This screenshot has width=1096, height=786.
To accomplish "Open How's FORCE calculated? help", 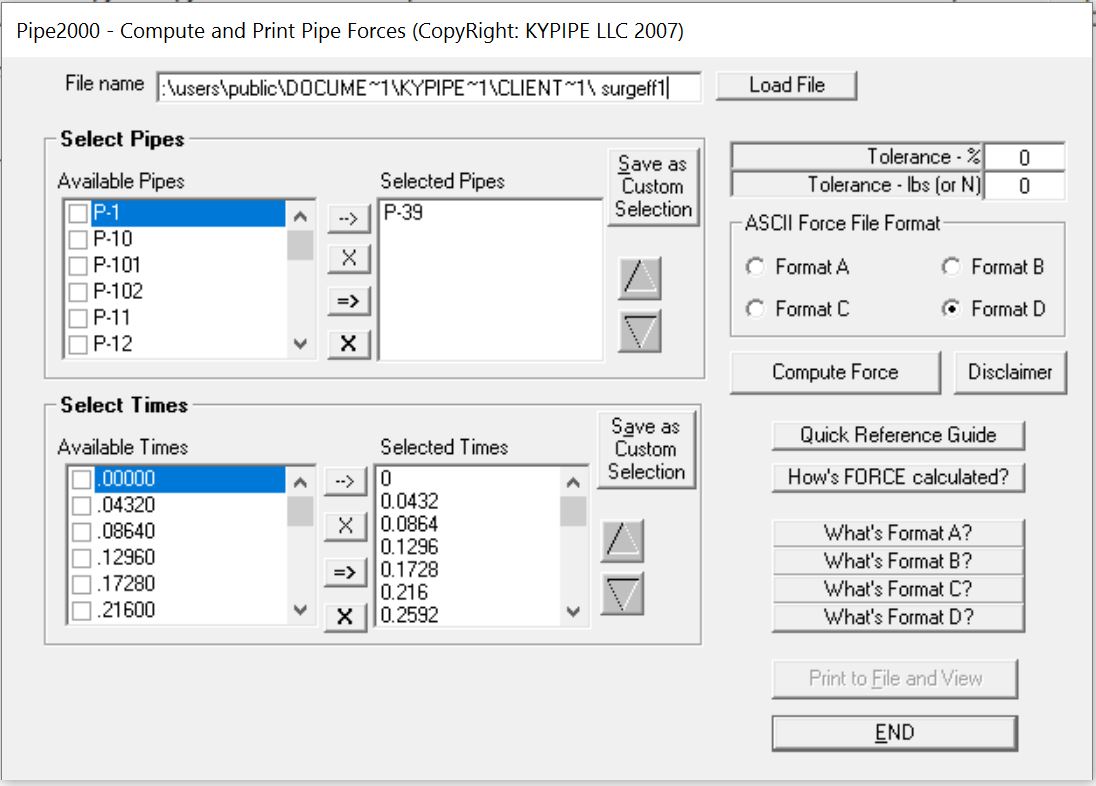I will coord(898,477).
